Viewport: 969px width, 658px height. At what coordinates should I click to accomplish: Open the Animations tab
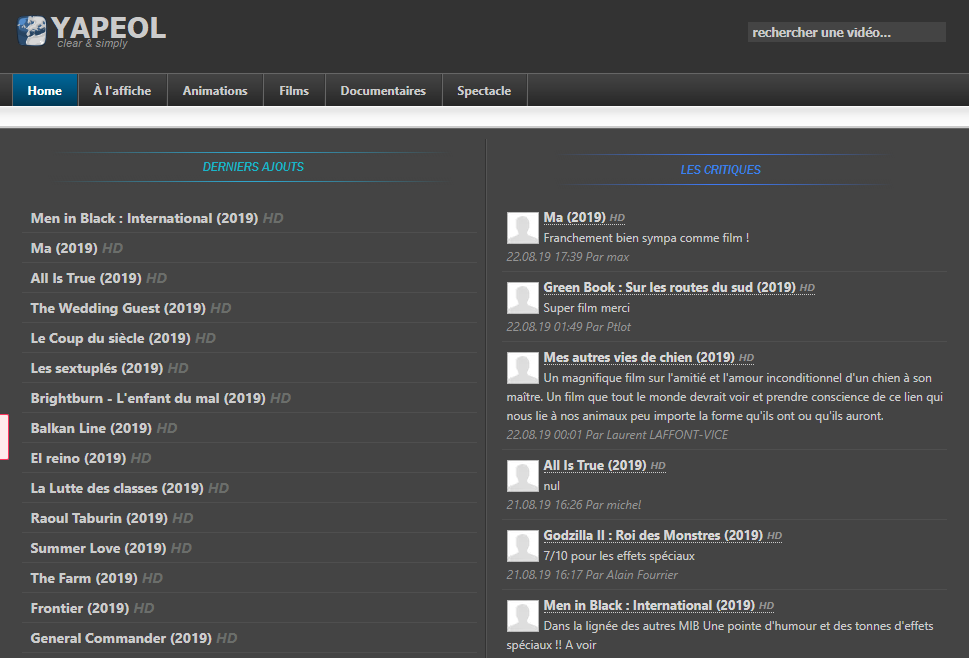pos(215,90)
